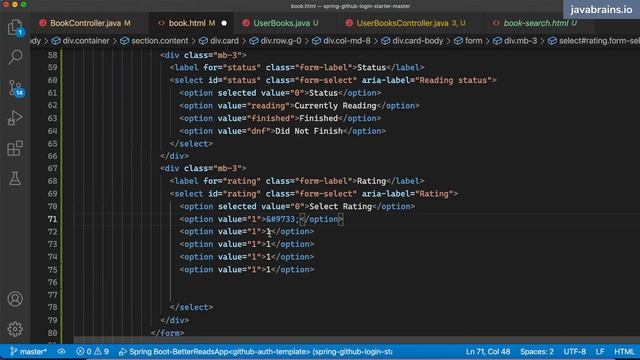Select div.container in breadcrumb
Screen dimensions: 640x360
(81, 41)
